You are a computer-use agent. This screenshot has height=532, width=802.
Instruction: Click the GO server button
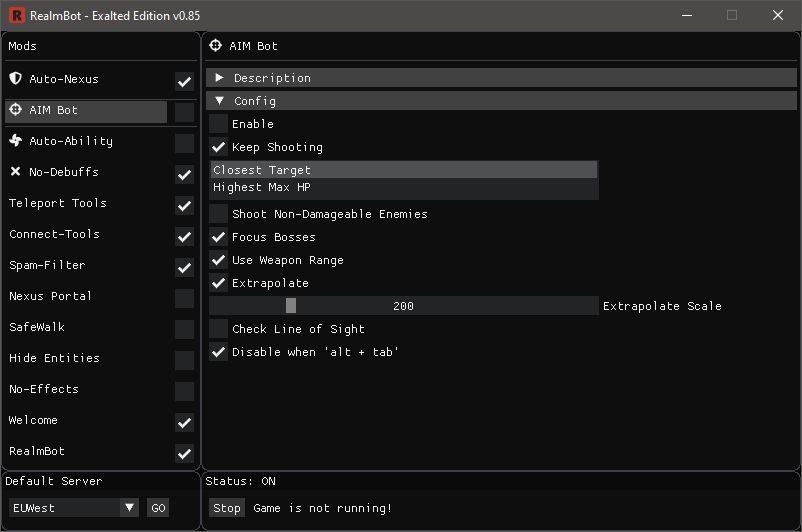click(x=158, y=507)
